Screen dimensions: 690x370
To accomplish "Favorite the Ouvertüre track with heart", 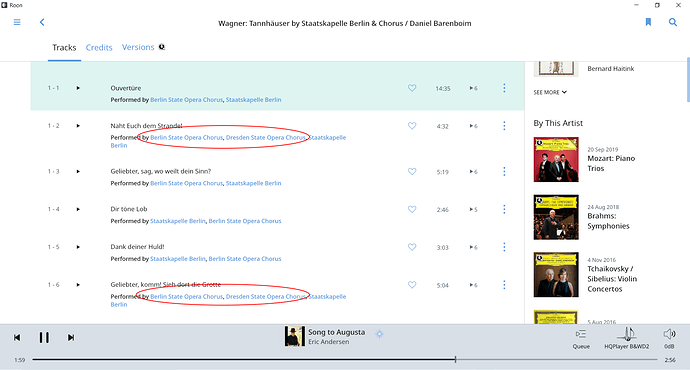I will click(x=412, y=88).
